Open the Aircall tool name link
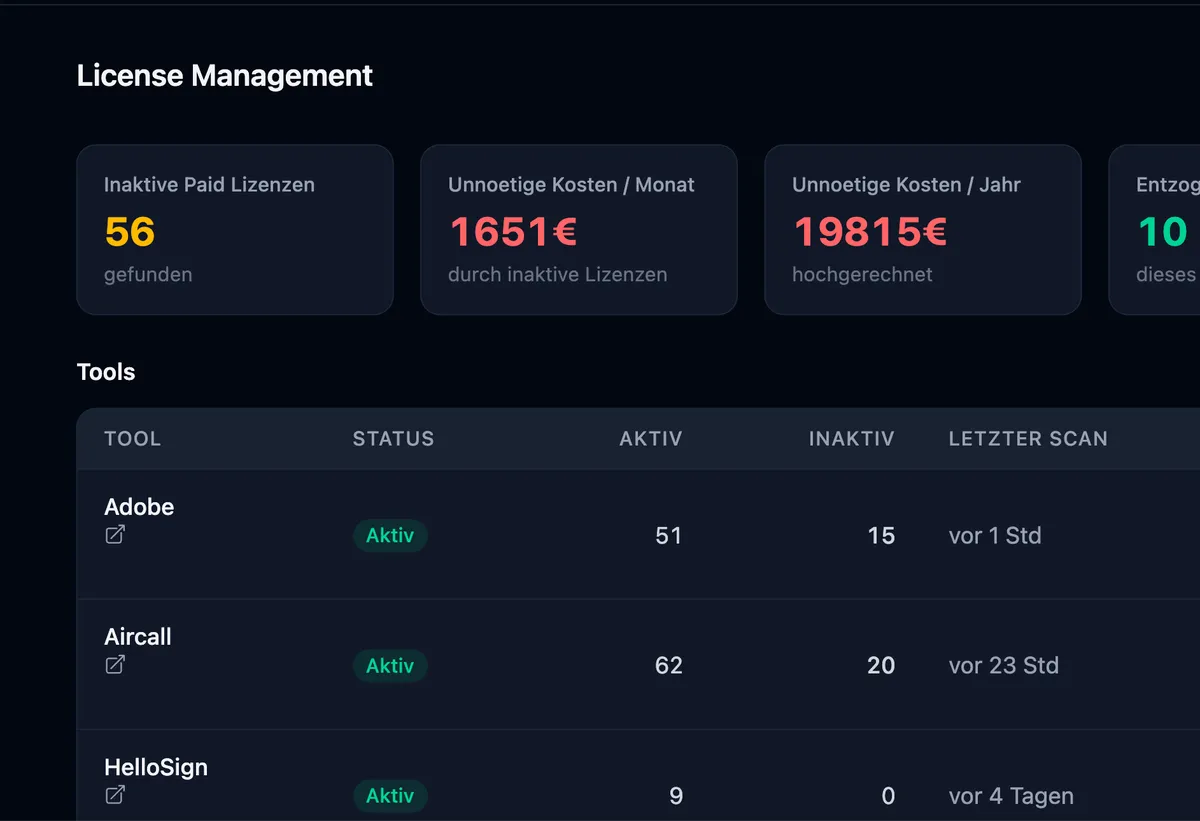Screen dimensions: 1200x821 [x=137, y=636]
